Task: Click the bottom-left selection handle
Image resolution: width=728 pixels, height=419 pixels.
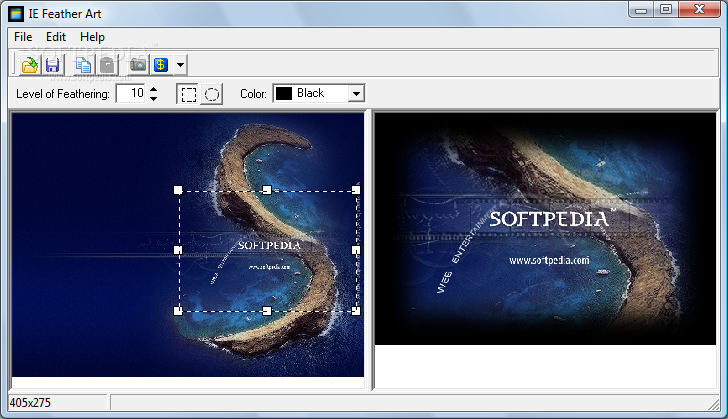Action: click(178, 311)
